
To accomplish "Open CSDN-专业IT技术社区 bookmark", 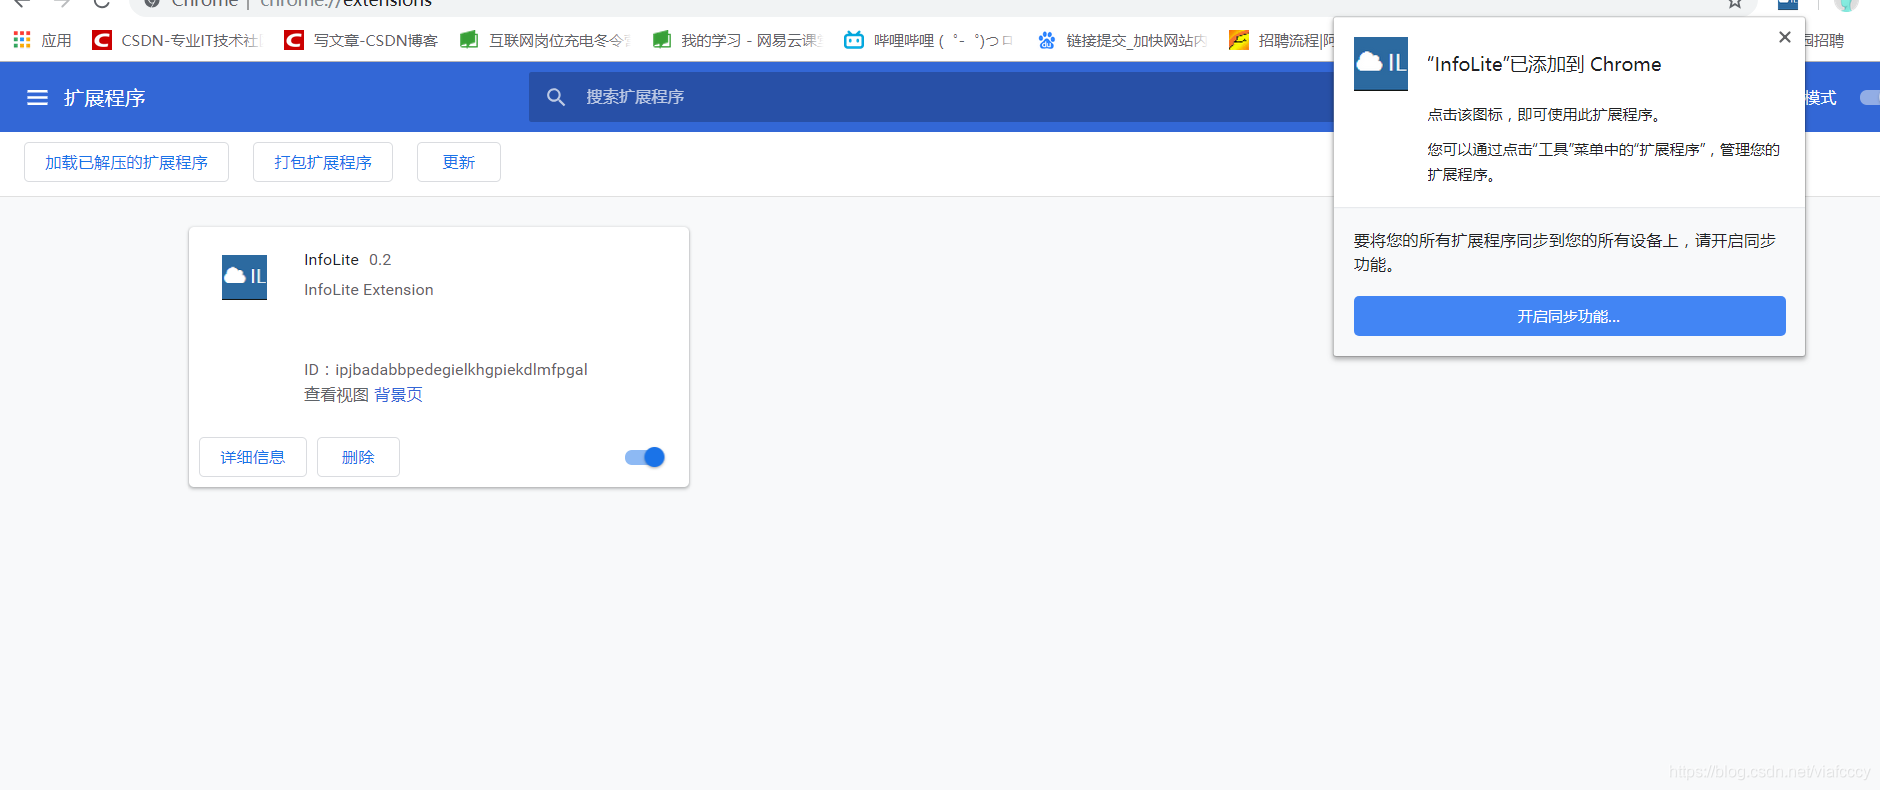I will (x=176, y=40).
